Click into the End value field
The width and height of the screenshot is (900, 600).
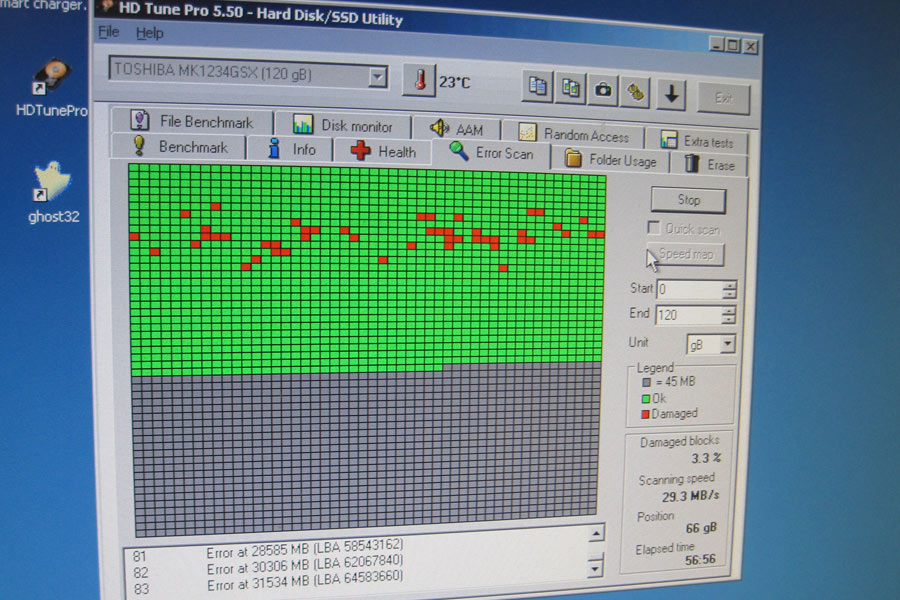688,315
